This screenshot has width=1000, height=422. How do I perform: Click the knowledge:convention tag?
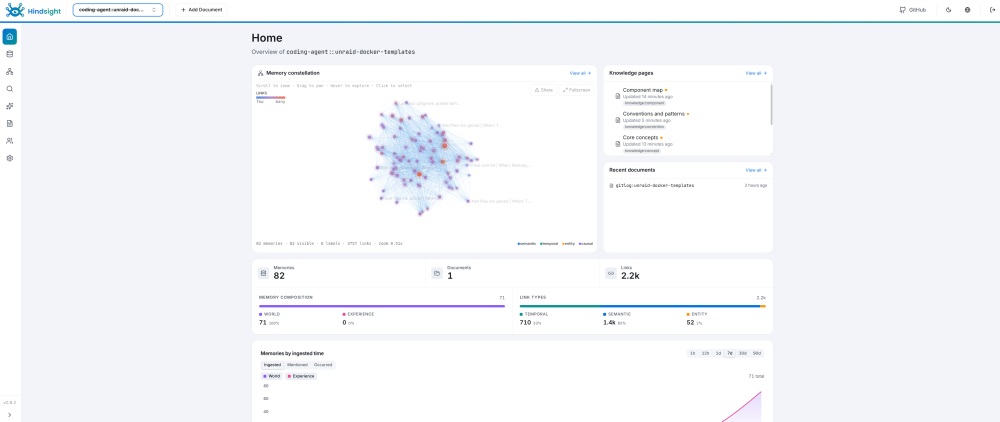[644, 127]
